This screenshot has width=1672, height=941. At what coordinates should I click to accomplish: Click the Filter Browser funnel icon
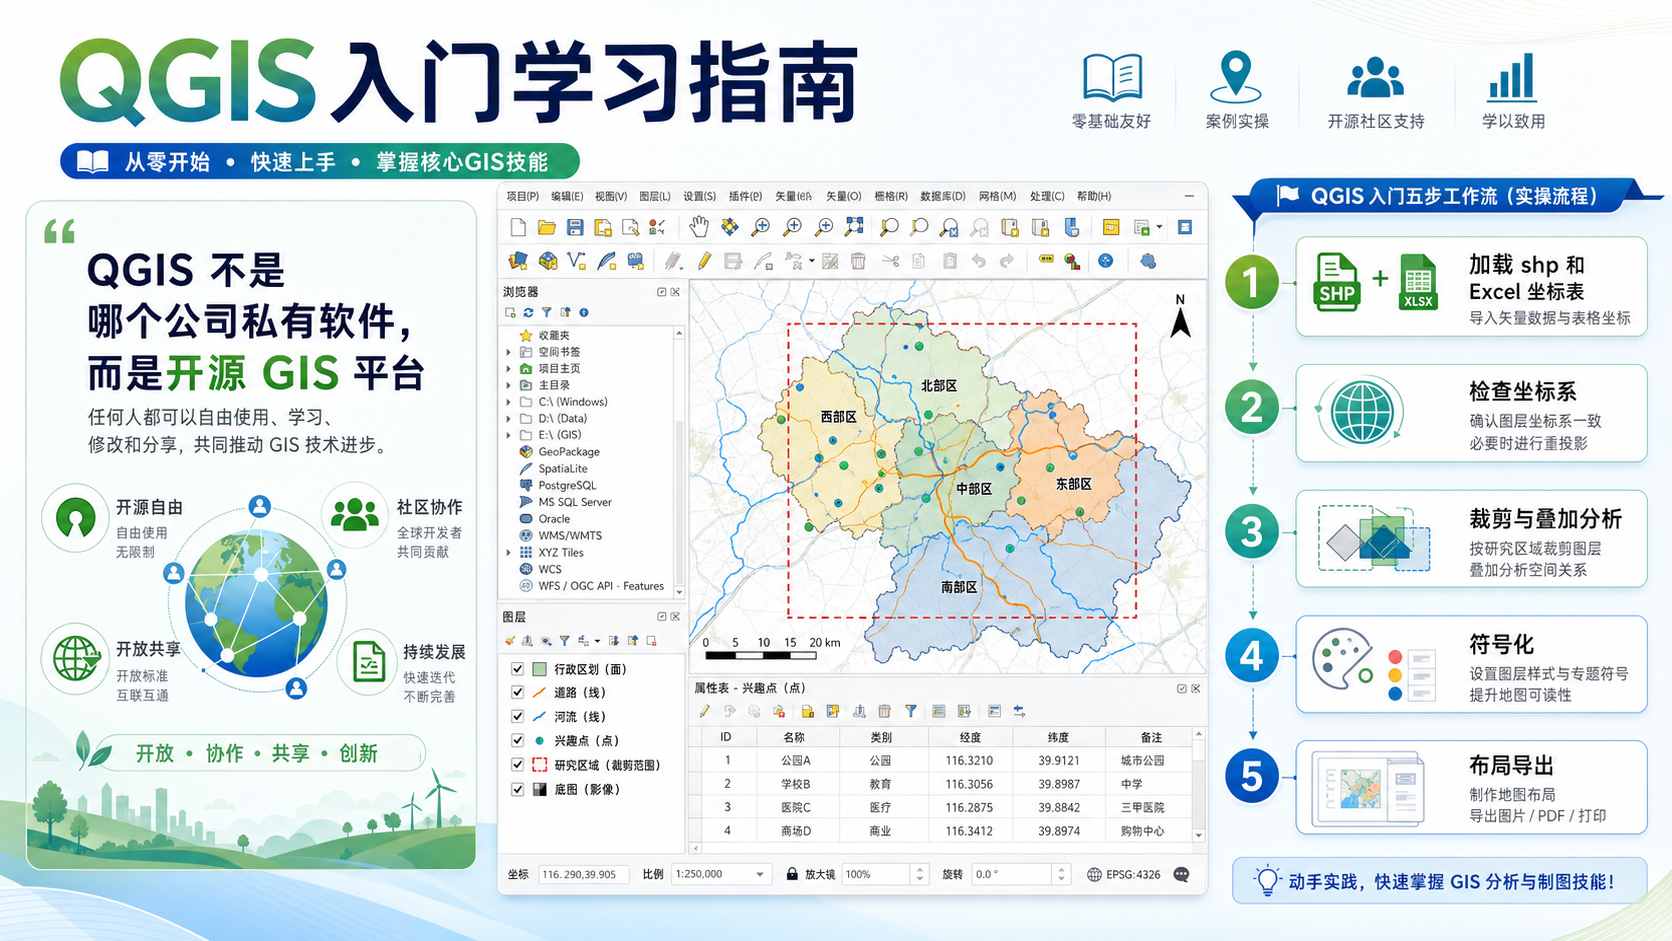pyautogui.click(x=546, y=313)
